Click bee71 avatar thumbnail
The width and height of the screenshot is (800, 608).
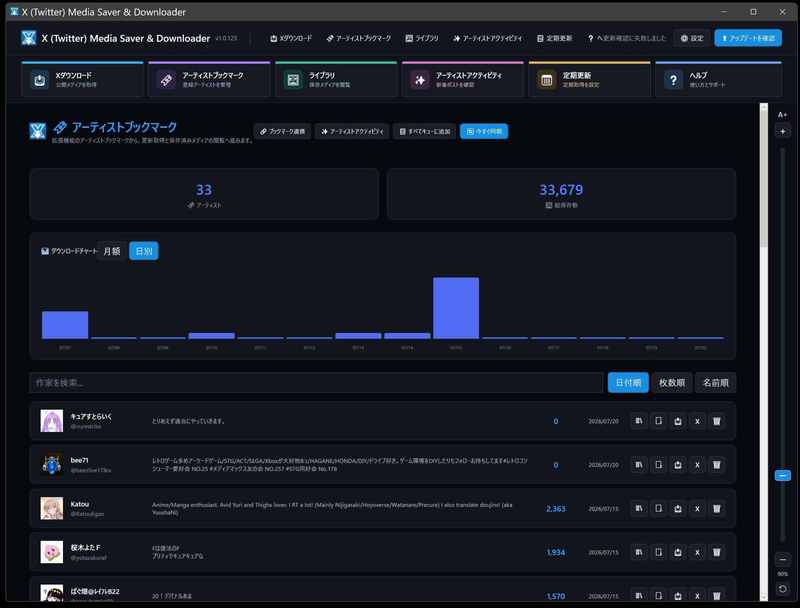pyautogui.click(x=52, y=465)
